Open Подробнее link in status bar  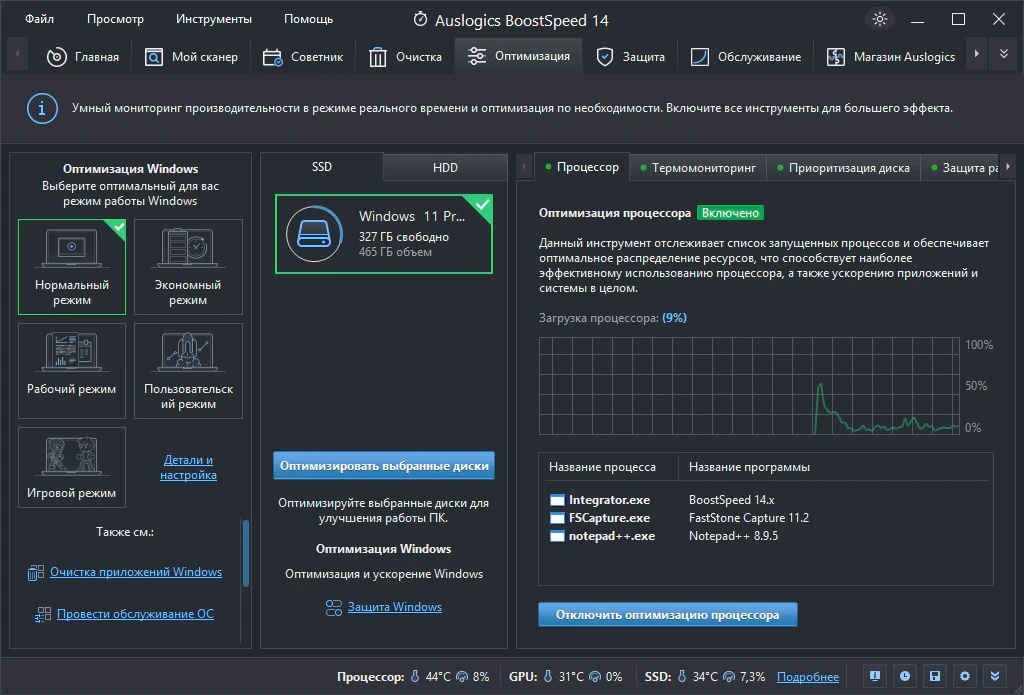tap(808, 677)
